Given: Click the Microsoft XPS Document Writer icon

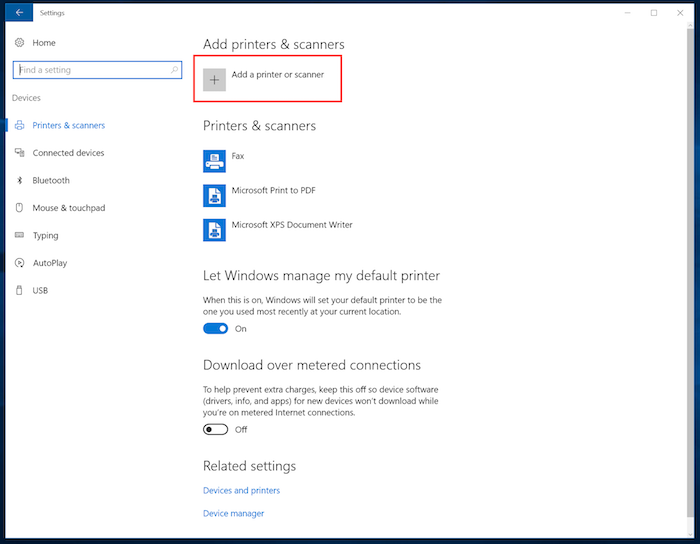Looking at the screenshot, I should 214,230.
